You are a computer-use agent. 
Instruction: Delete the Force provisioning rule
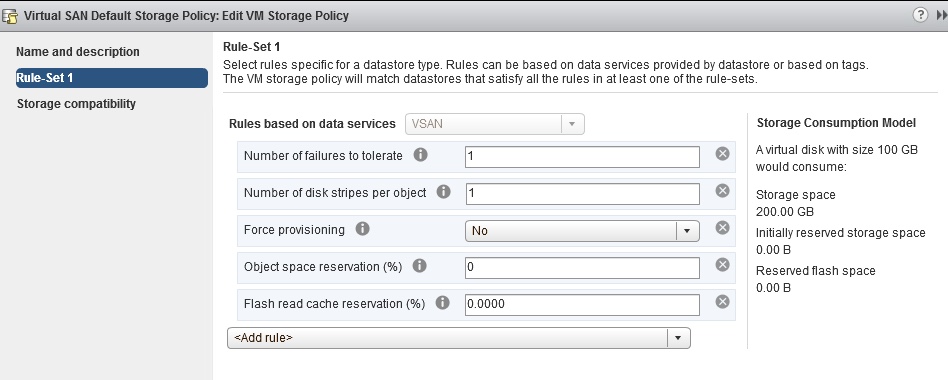click(x=722, y=228)
